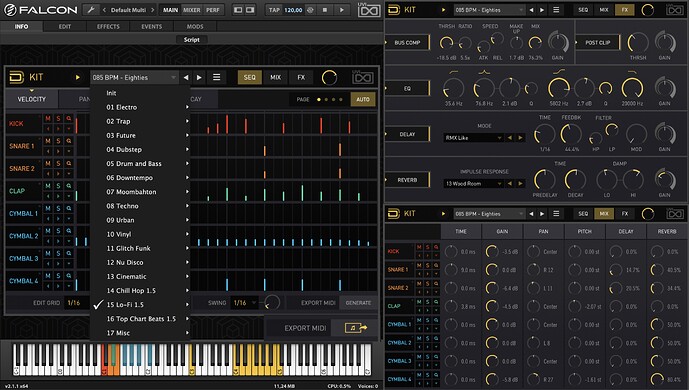Click previous preset arrow in MIX panel
689x390 pixels.
coord(531,213)
